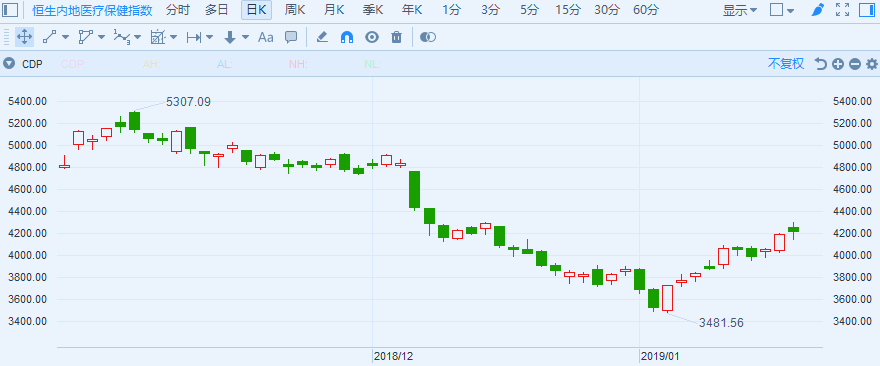Switch to the 分时 intraday tab
880x366 pixels.
178,10
